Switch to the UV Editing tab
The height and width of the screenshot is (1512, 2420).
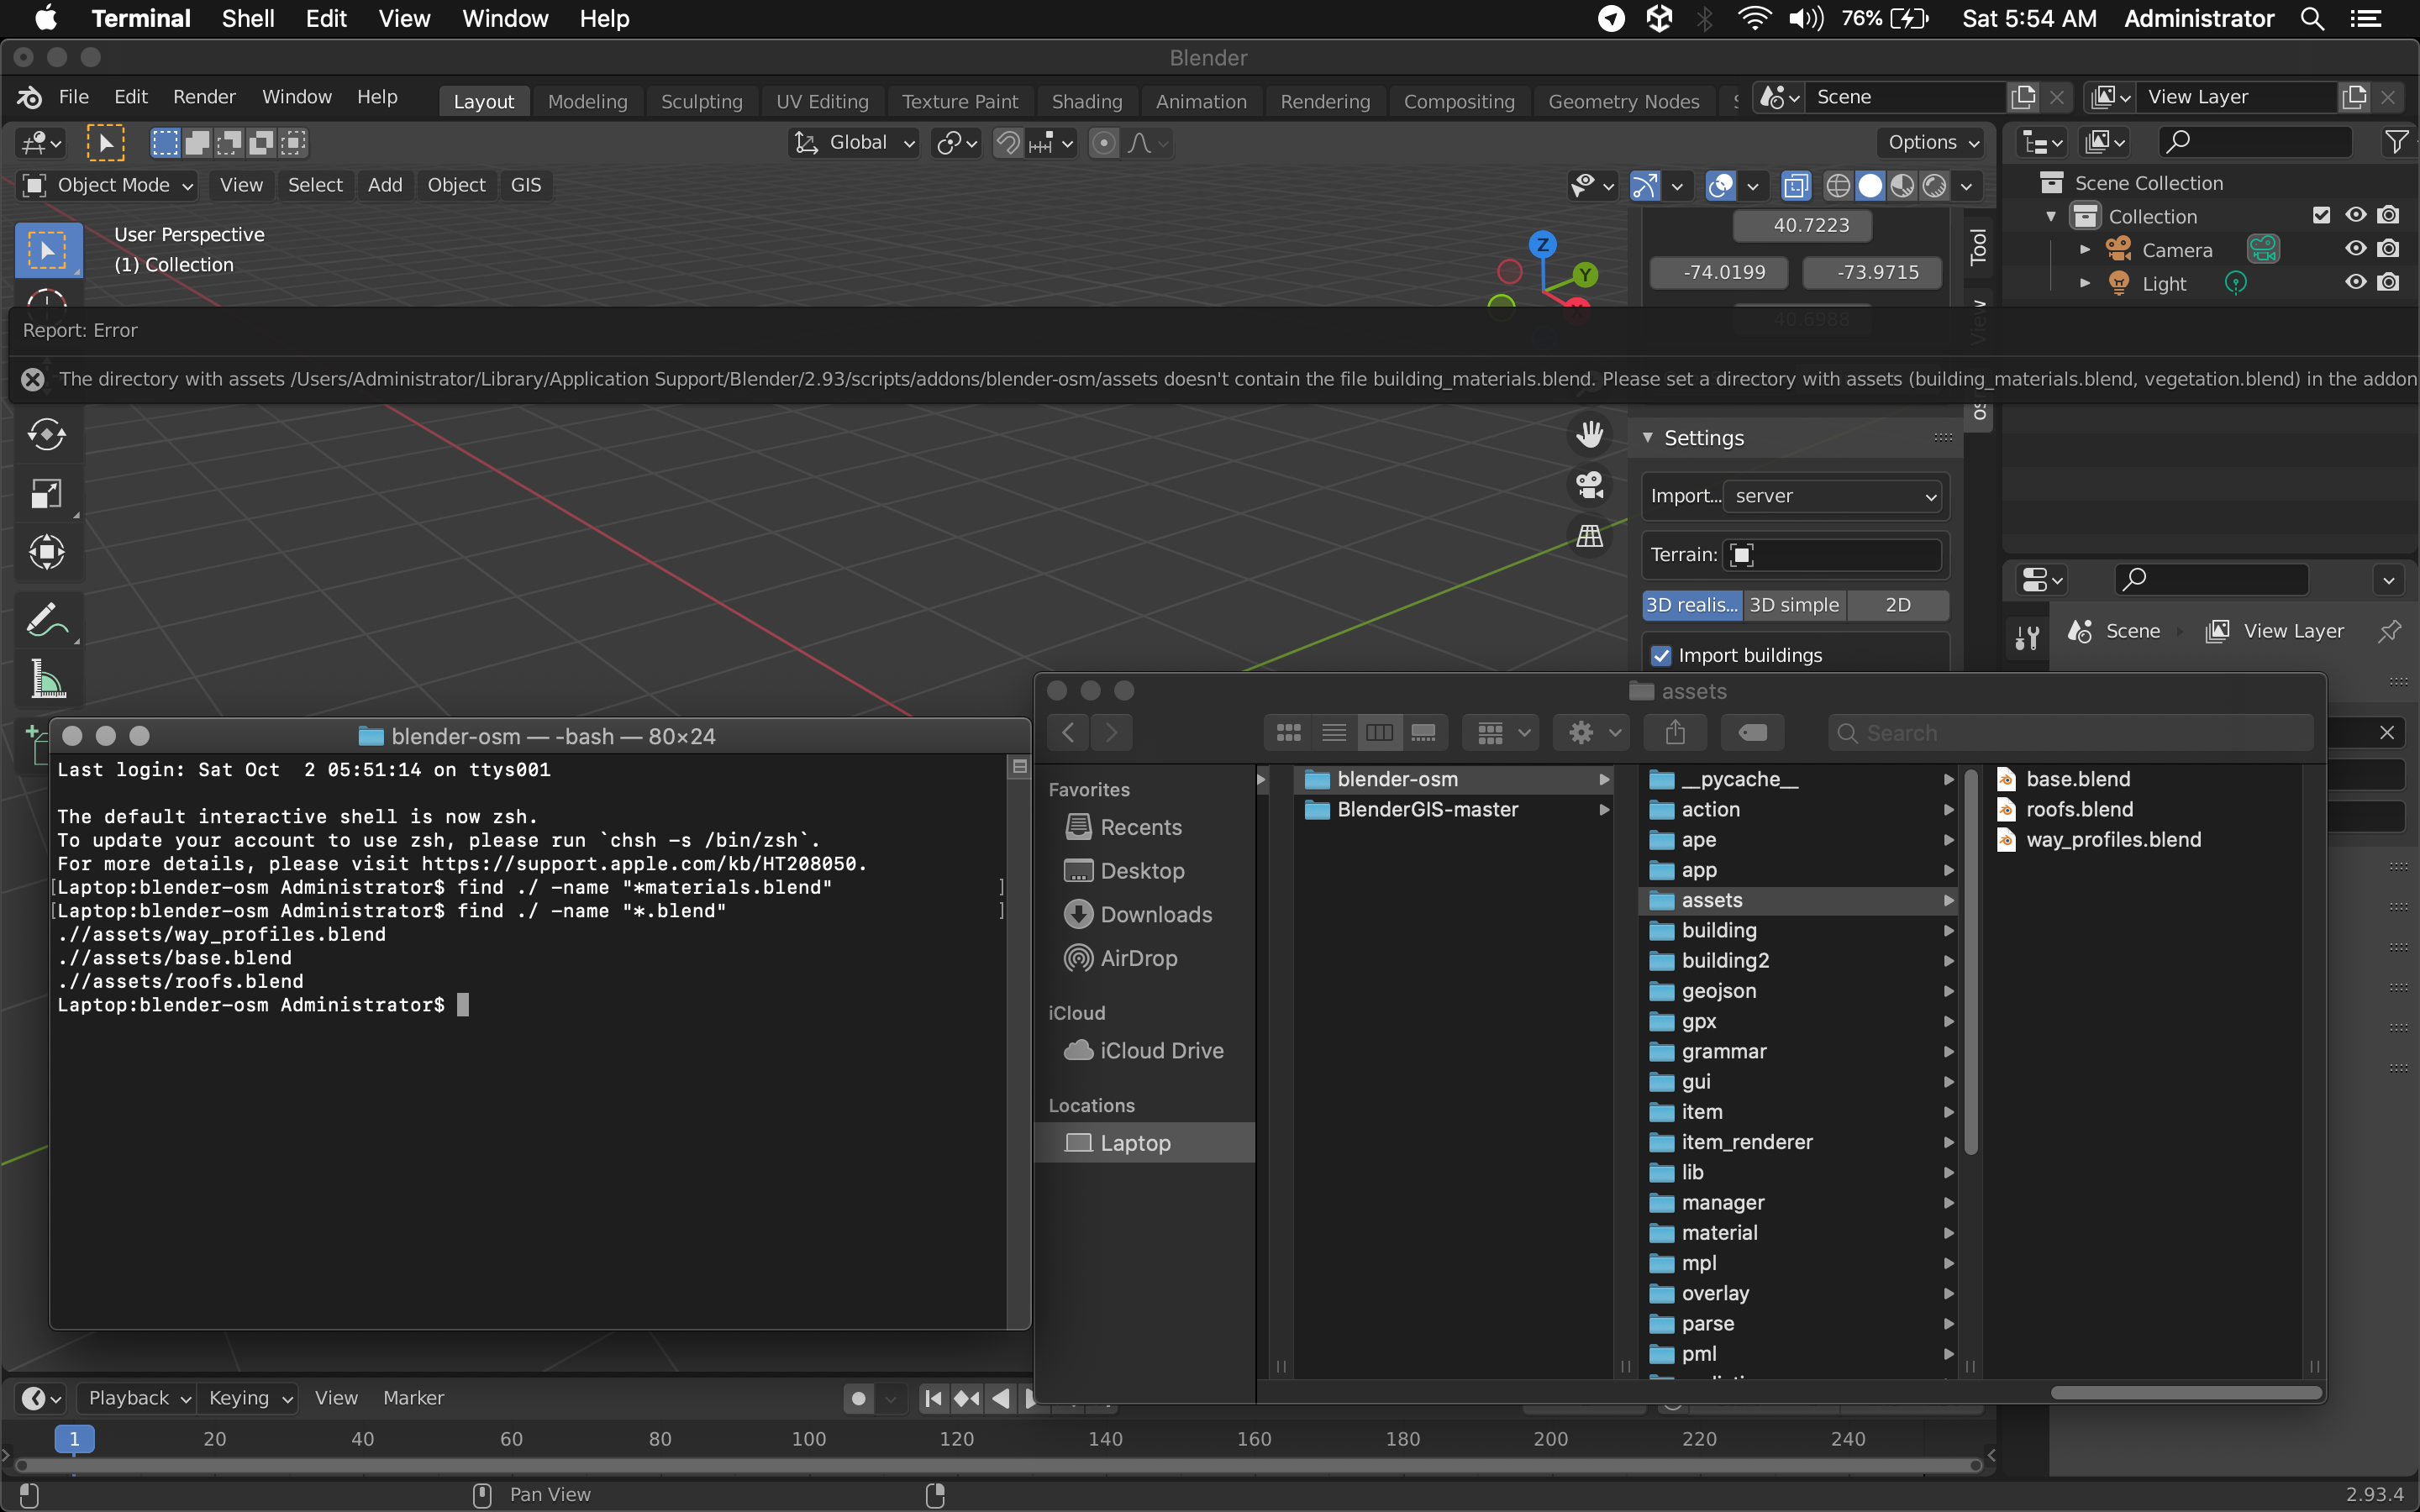click(x=821, y=100)
